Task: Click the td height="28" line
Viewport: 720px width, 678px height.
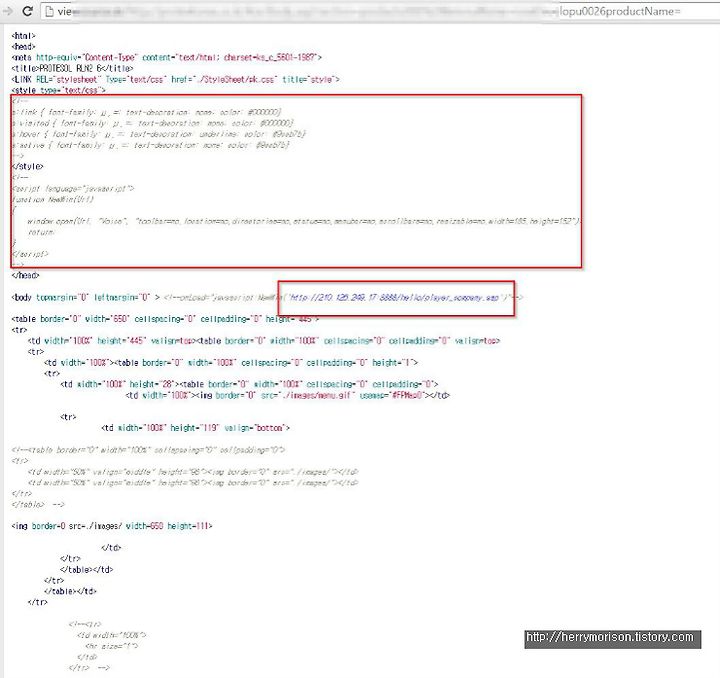Action: pyautogui.click(x=249, y=384)
